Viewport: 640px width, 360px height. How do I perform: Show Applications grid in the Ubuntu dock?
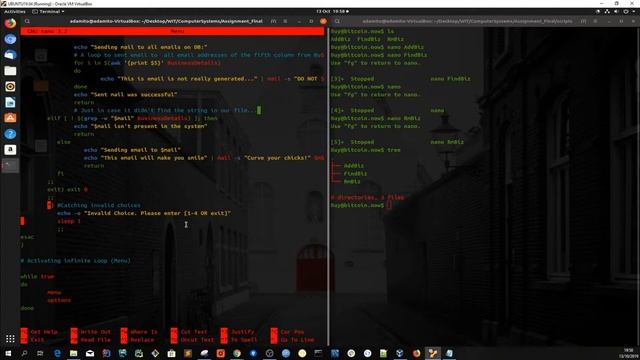[10, 339]
